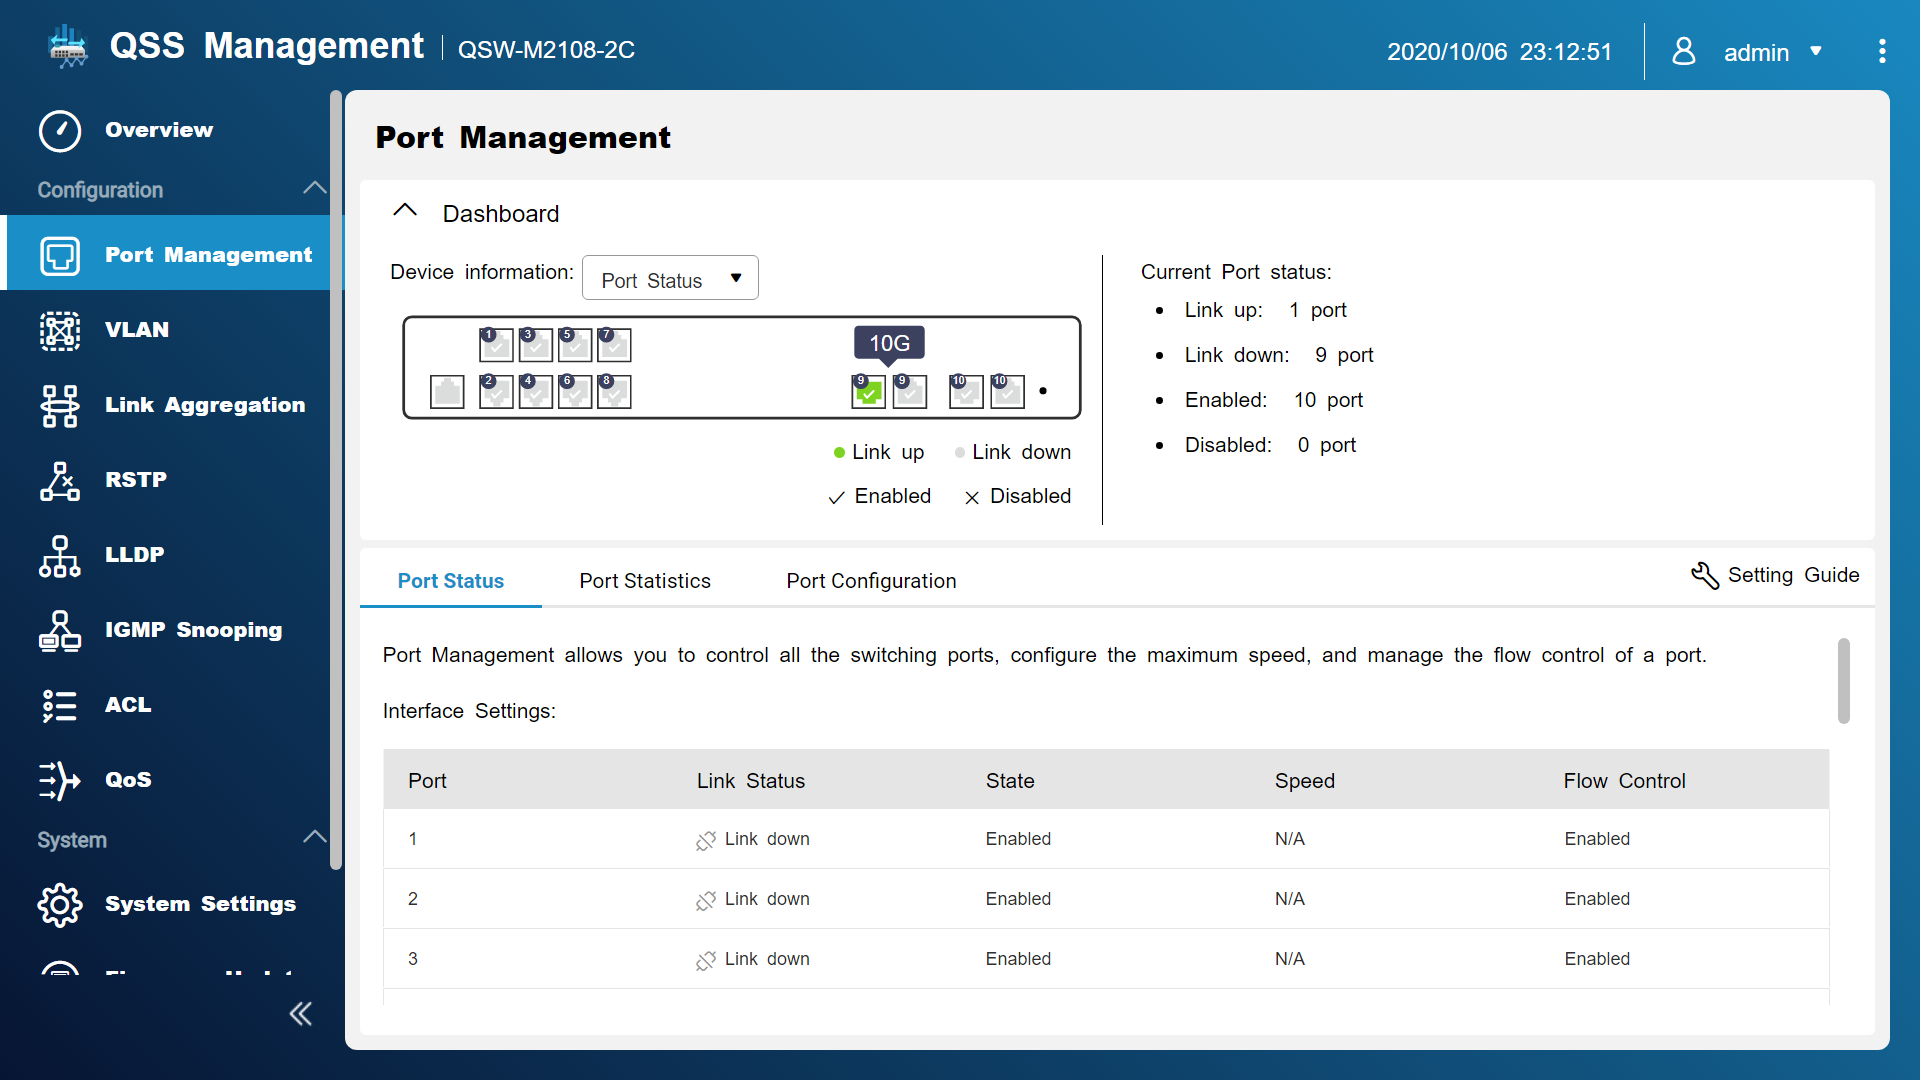Image resolution: width=1920 pixels, height=1080 pixels.
Task: Open System Settings gear icon
Action: (60, 904)
